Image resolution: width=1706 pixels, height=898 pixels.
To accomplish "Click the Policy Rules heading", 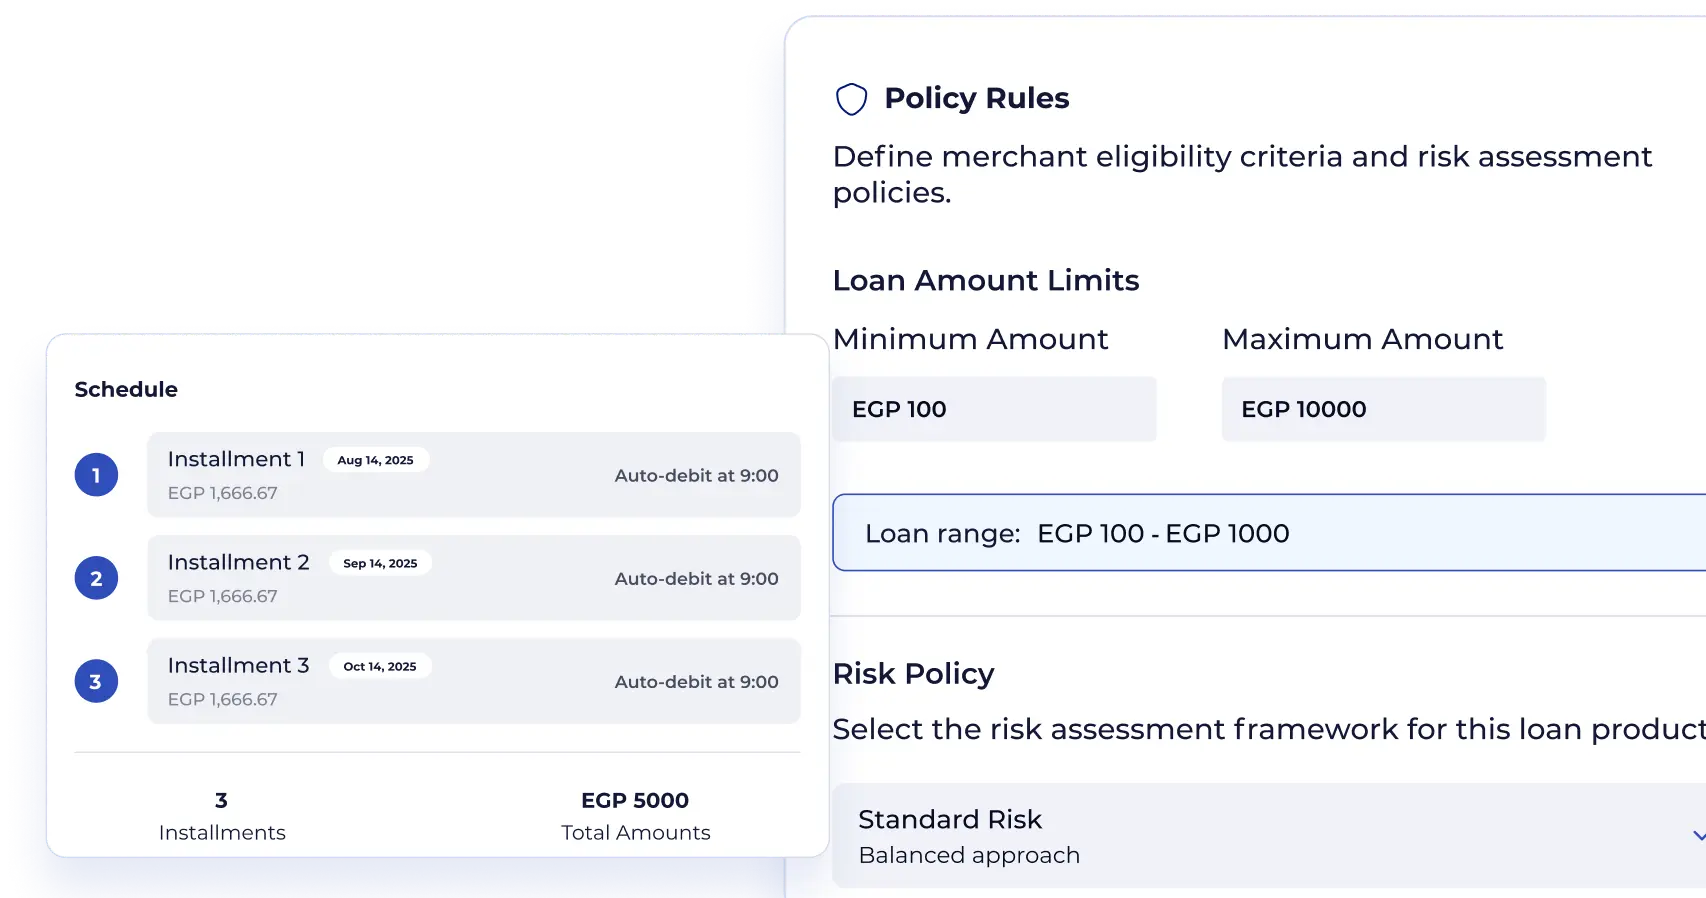I will [x=977, y=98].
